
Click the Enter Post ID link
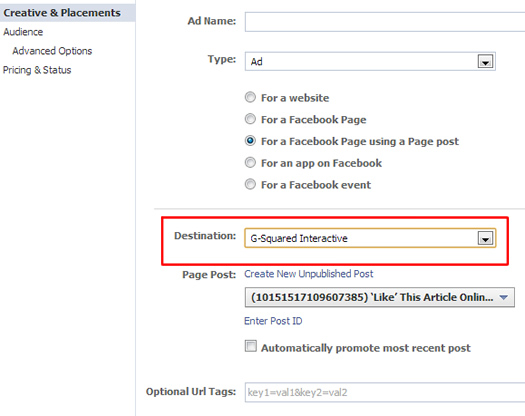273,321
